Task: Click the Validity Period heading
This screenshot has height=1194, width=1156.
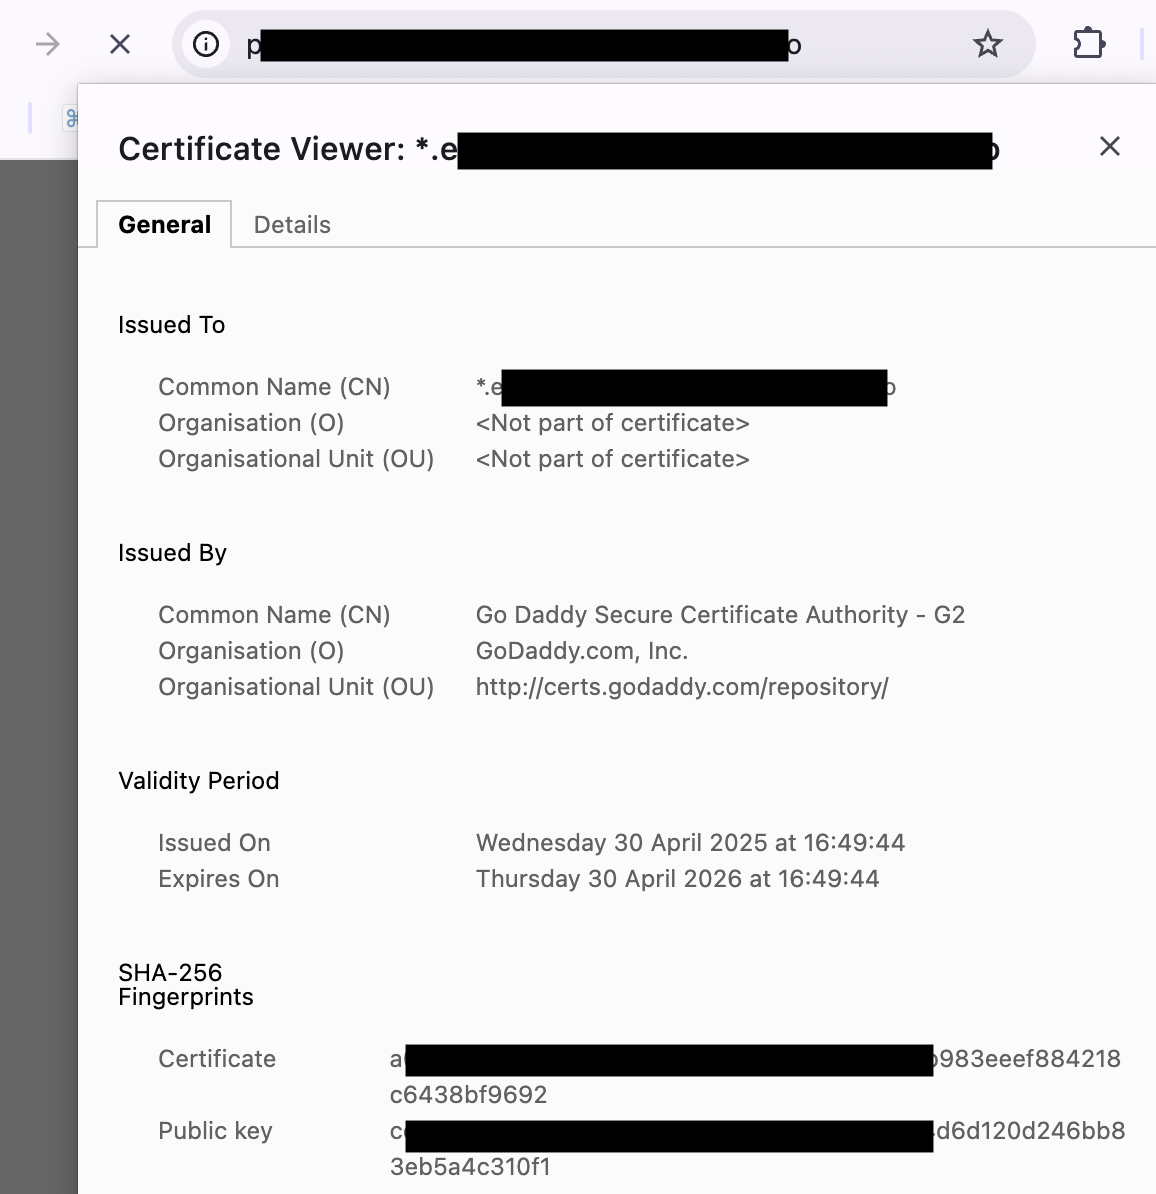Action: click(x=199, y=781)
